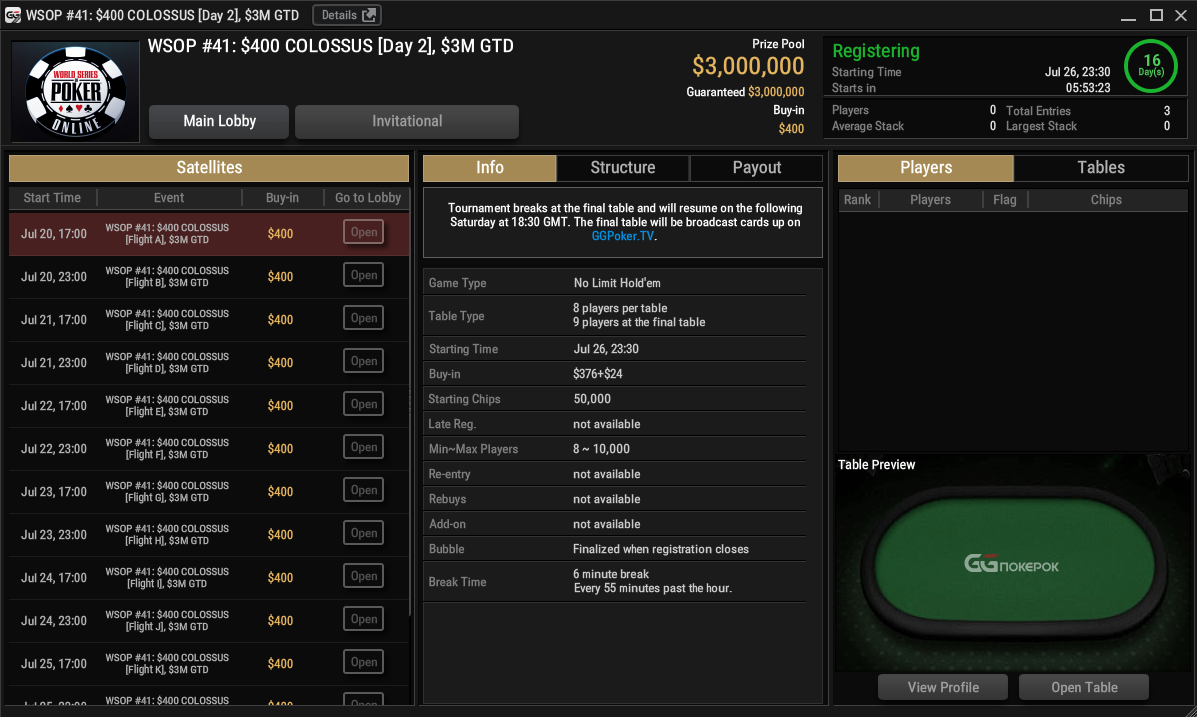Click the table preview image

click(x=1012, y=565)
